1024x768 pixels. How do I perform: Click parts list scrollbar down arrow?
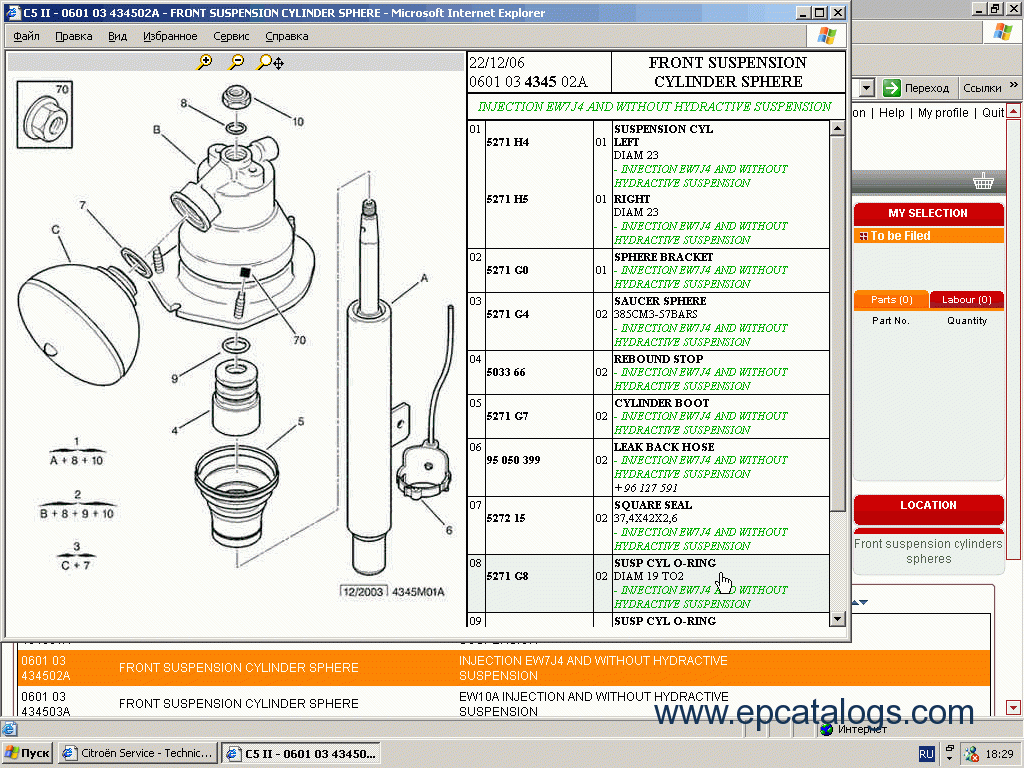[837, 618]
